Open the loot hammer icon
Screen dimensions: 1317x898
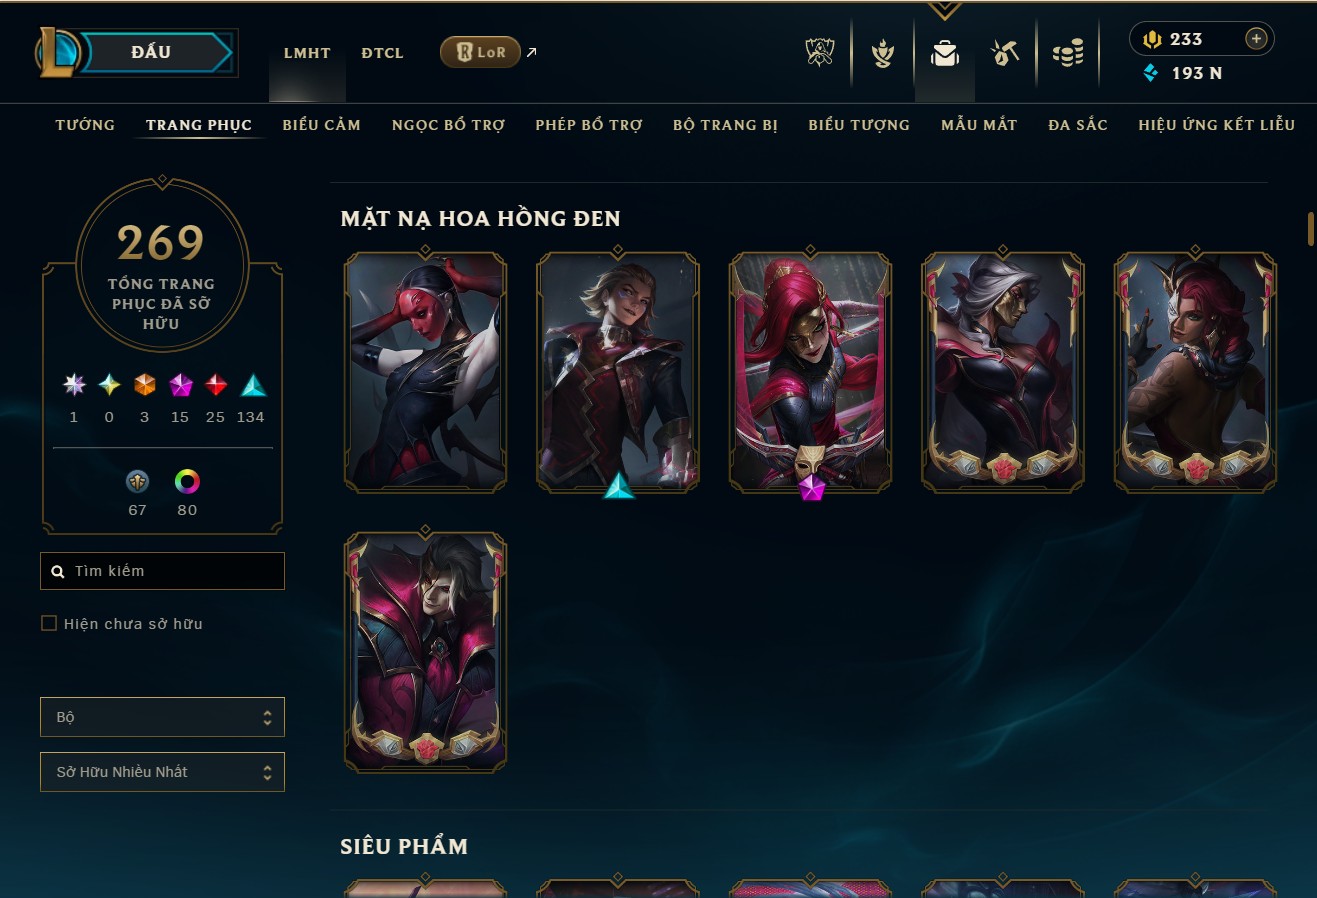click(x=1005, y=53)
